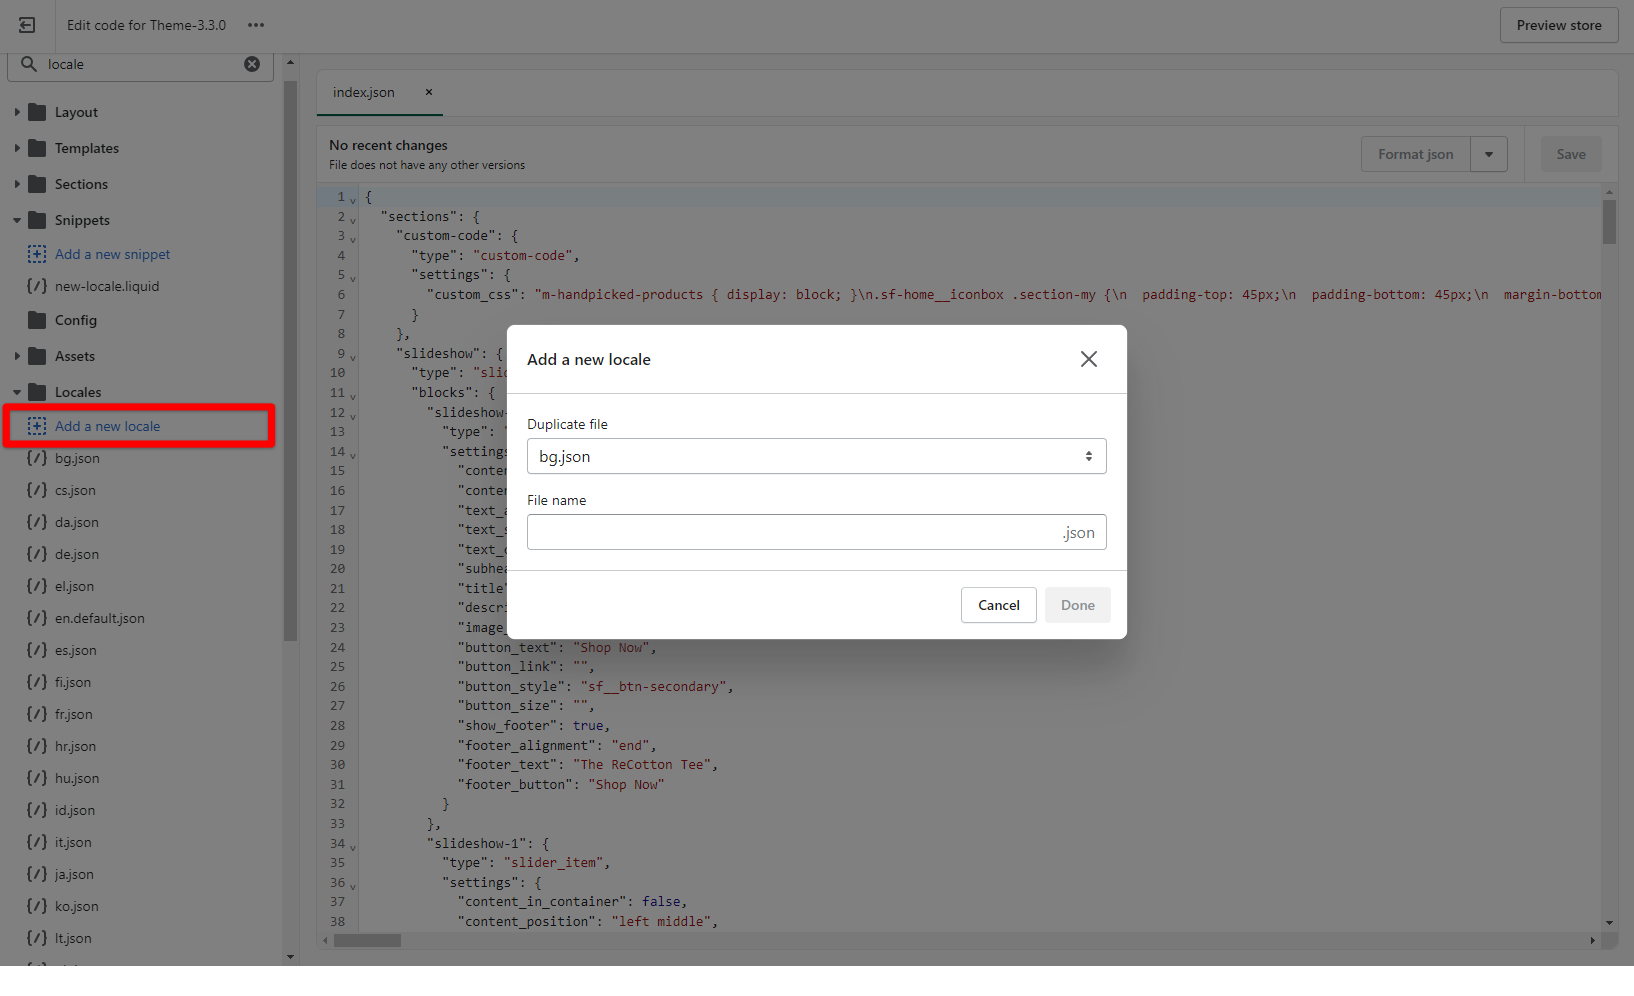Close the index.json tab

tap(429, 92)
